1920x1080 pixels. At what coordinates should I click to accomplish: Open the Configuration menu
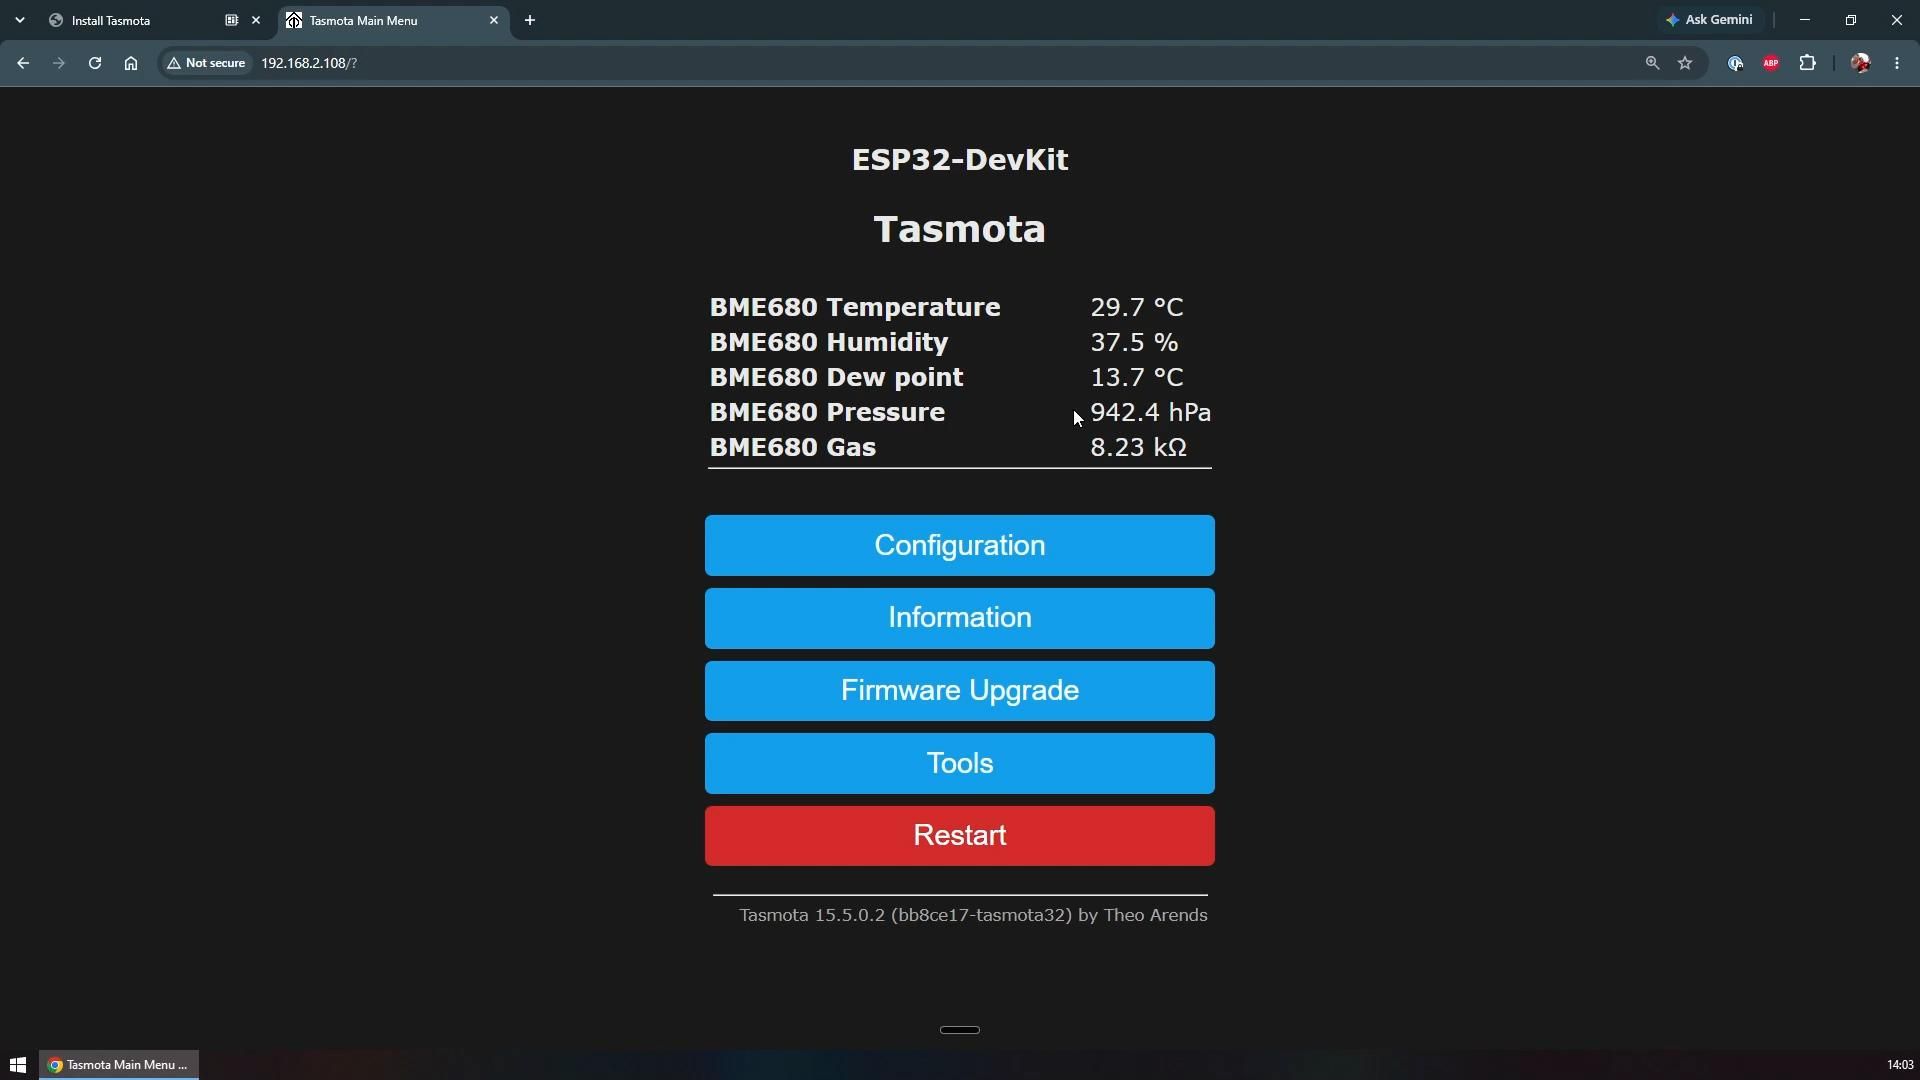click(x=960, y=546)
